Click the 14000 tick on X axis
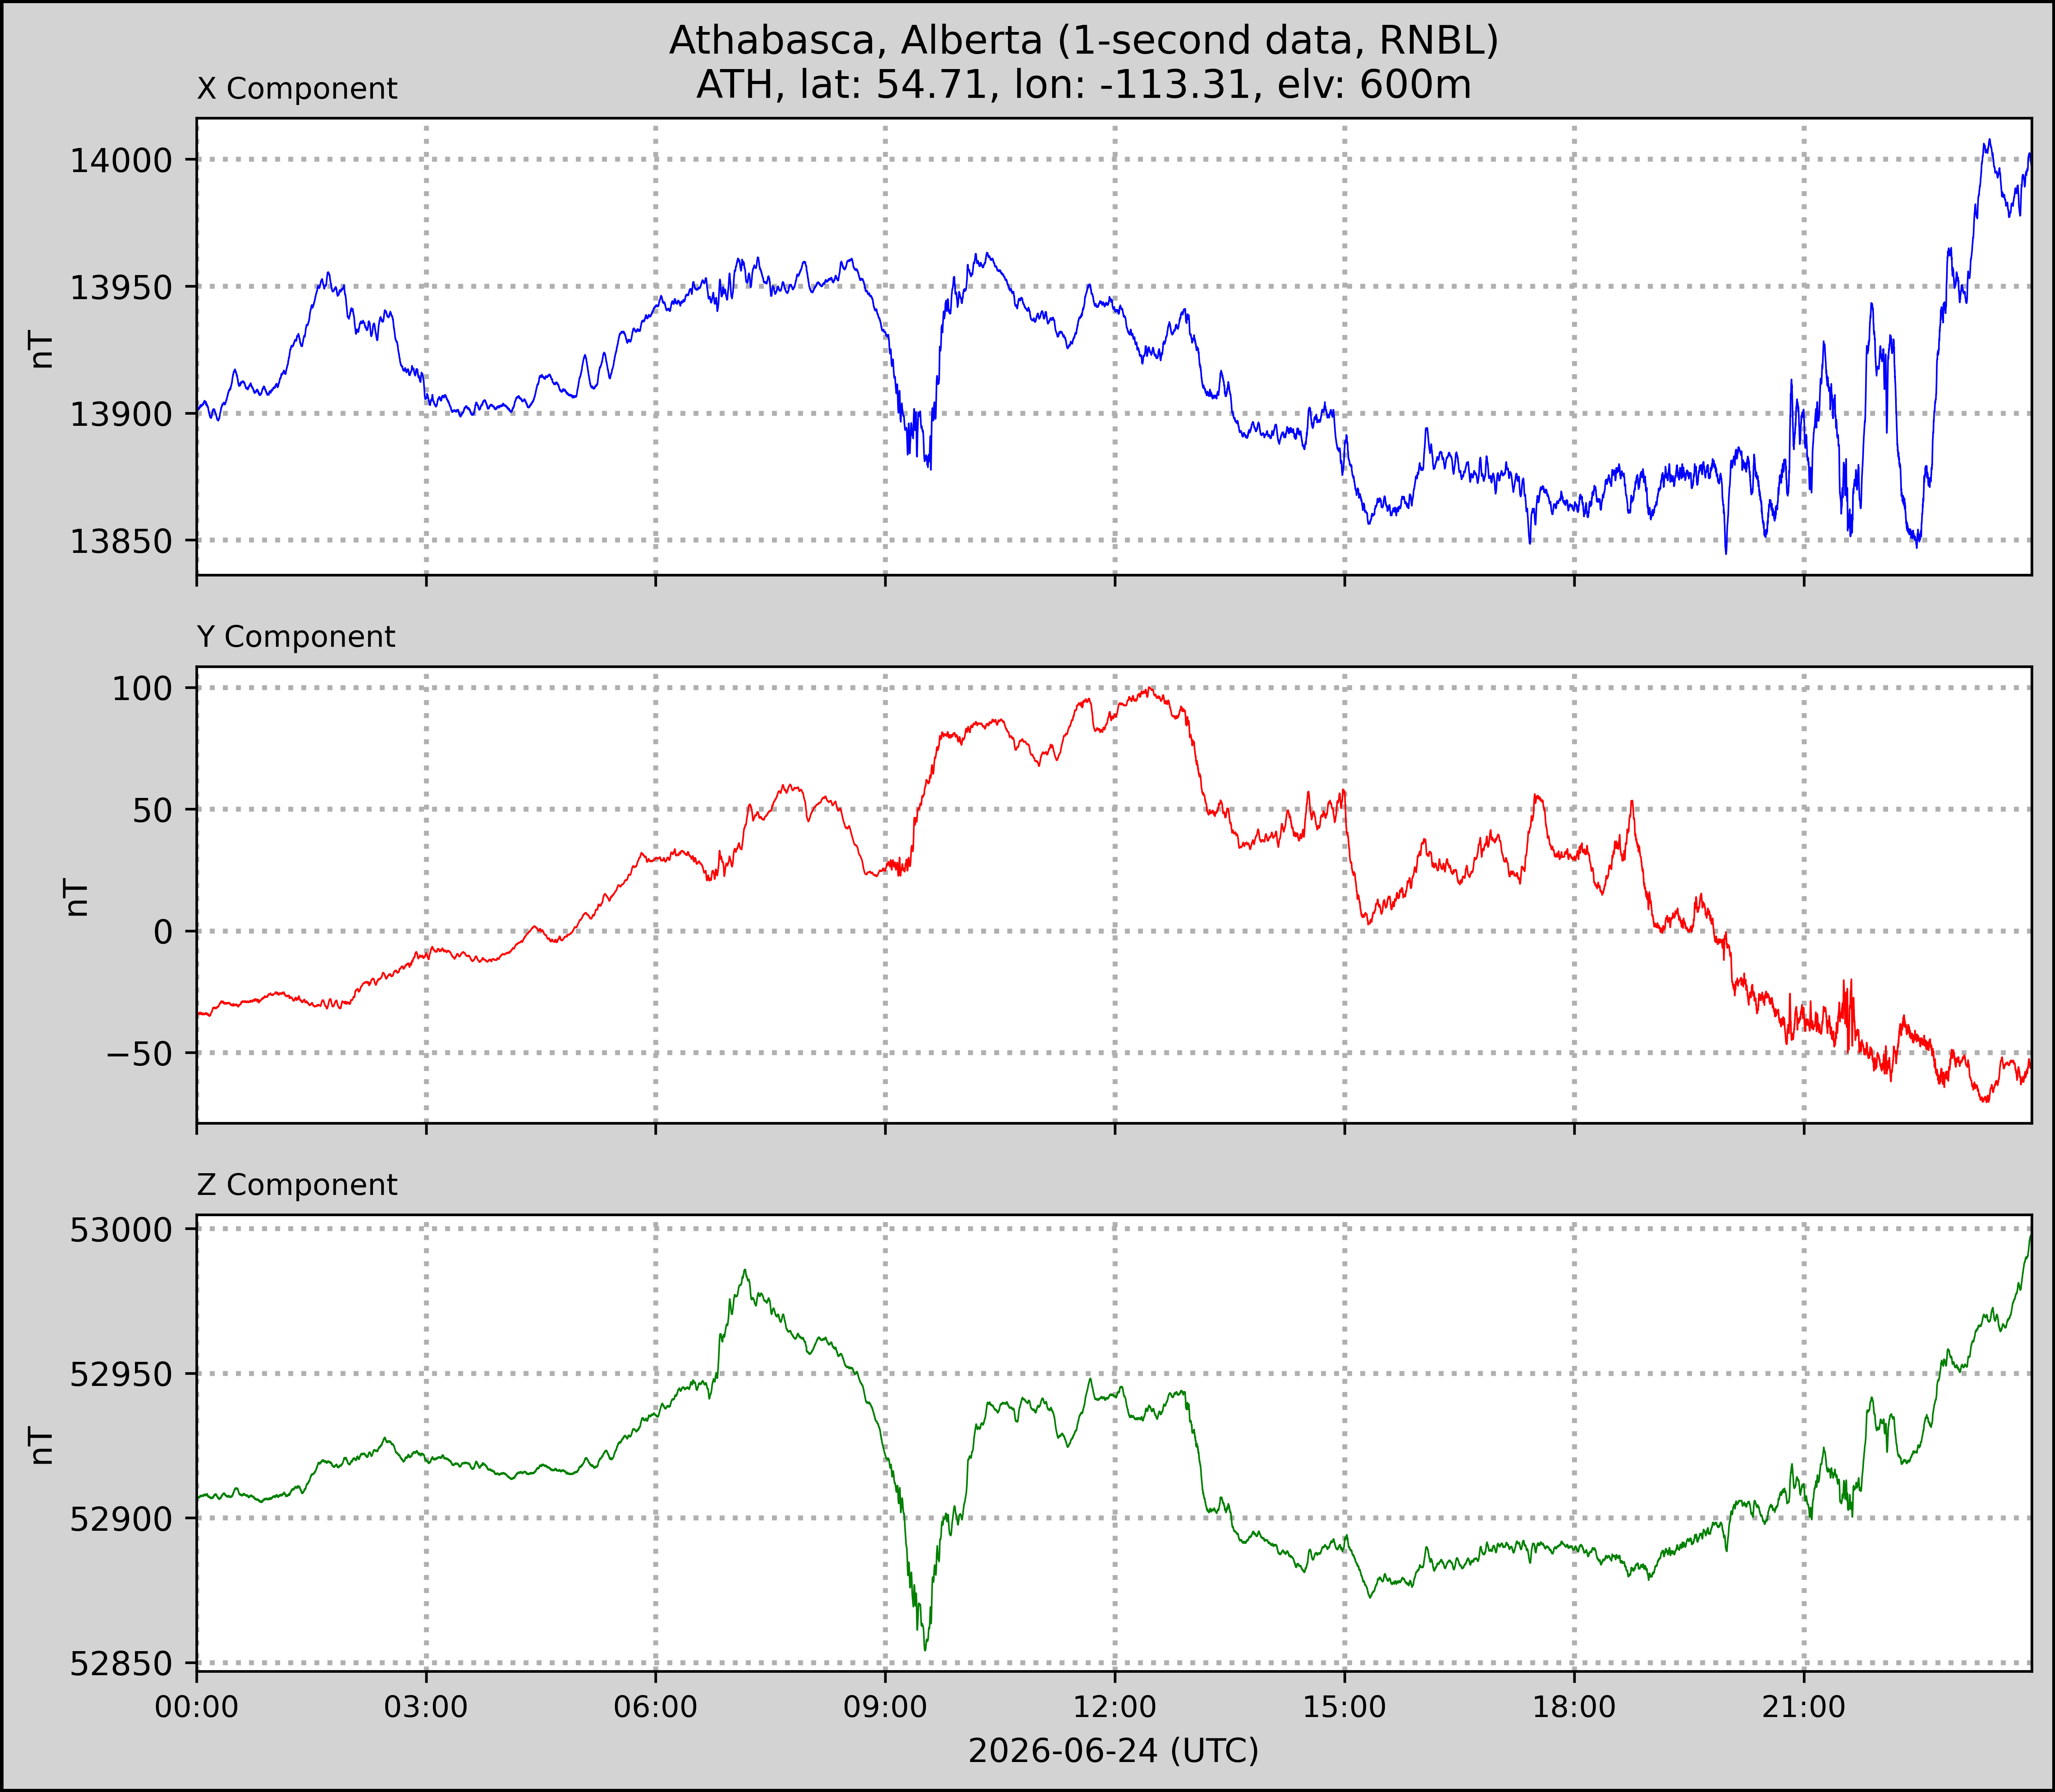The height and width of the screenshot is (1792, 2055). pyautogui.click(x=121, y=160)
